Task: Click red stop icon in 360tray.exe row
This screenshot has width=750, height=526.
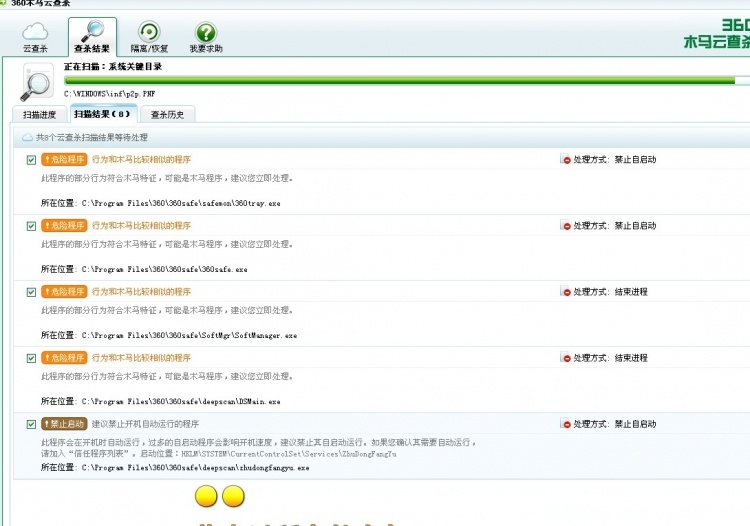Action: tap(565, 159)
